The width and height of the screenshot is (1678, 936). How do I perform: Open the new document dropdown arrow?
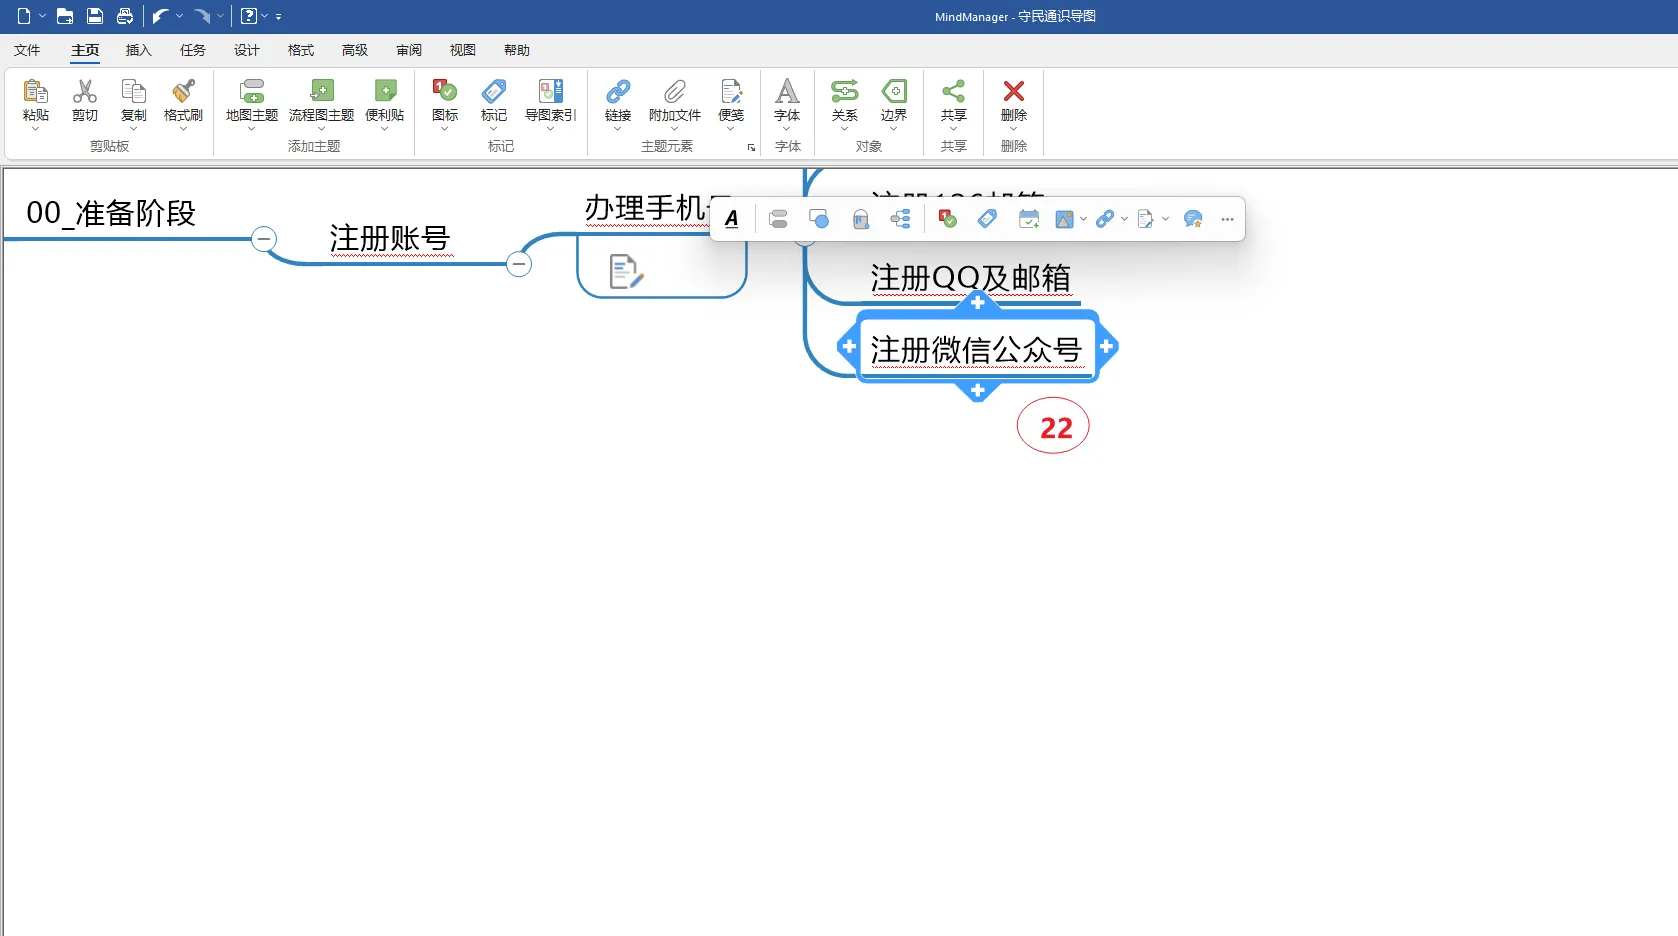[x=43, y=16]
